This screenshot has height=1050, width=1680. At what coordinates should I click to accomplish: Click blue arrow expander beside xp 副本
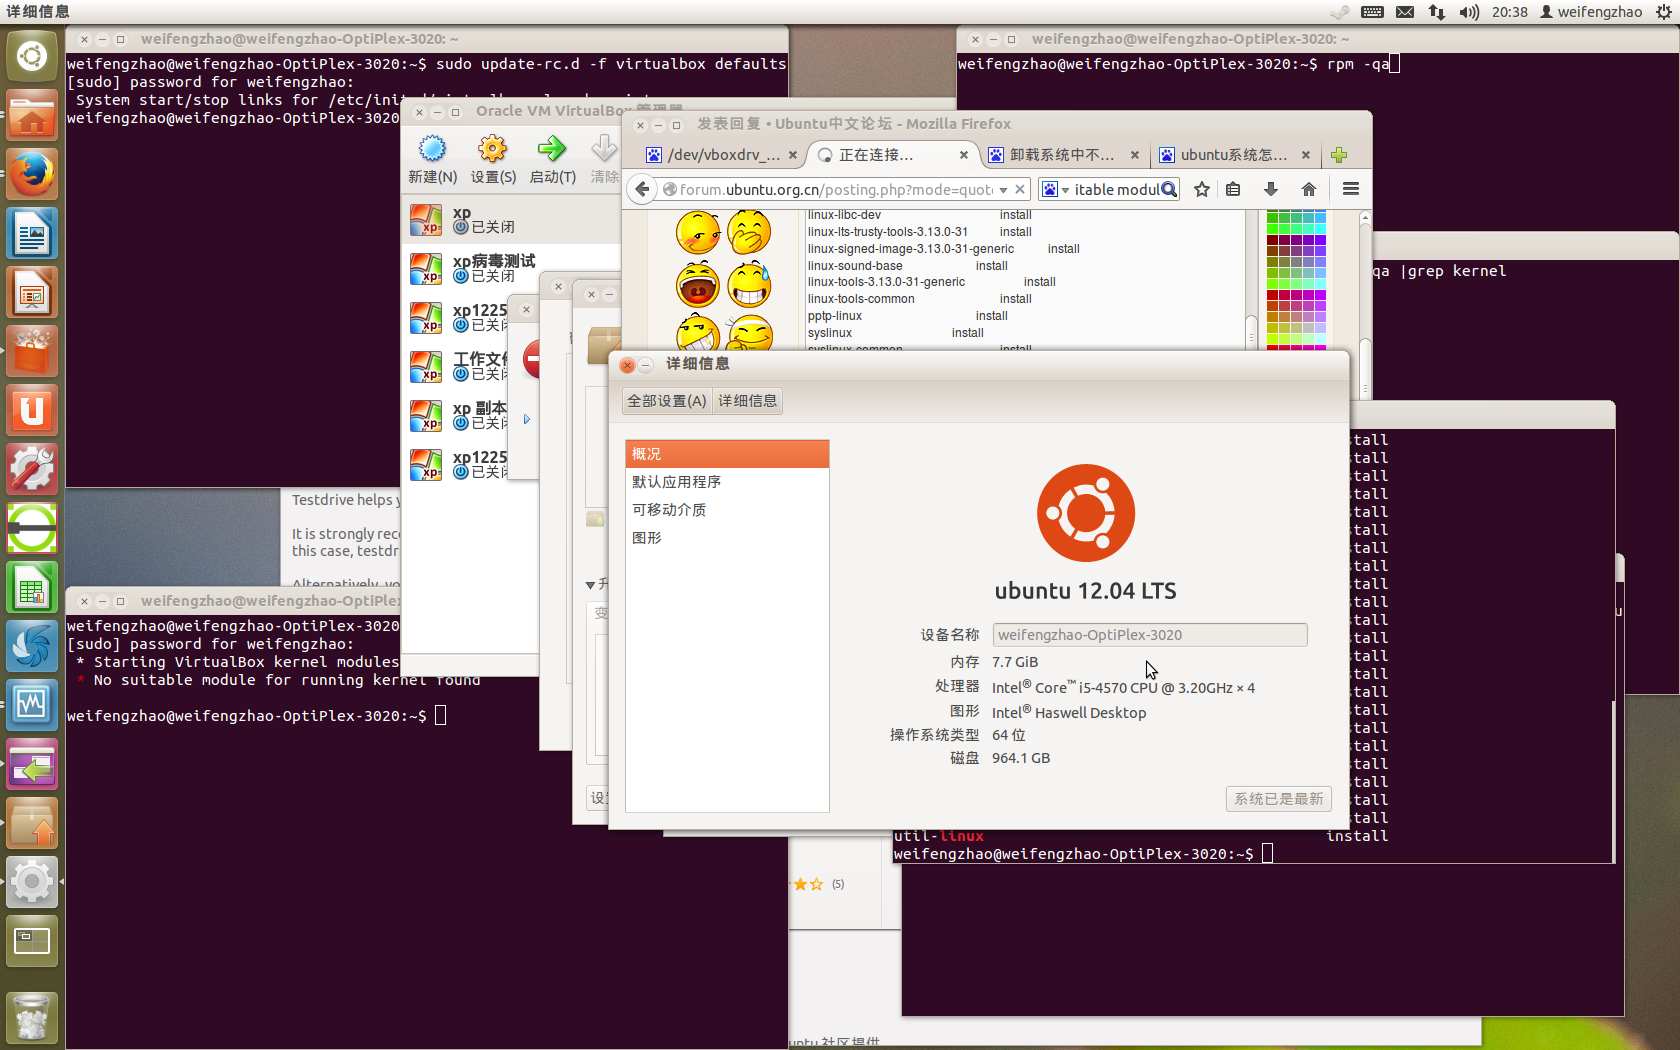click(526, 419)
